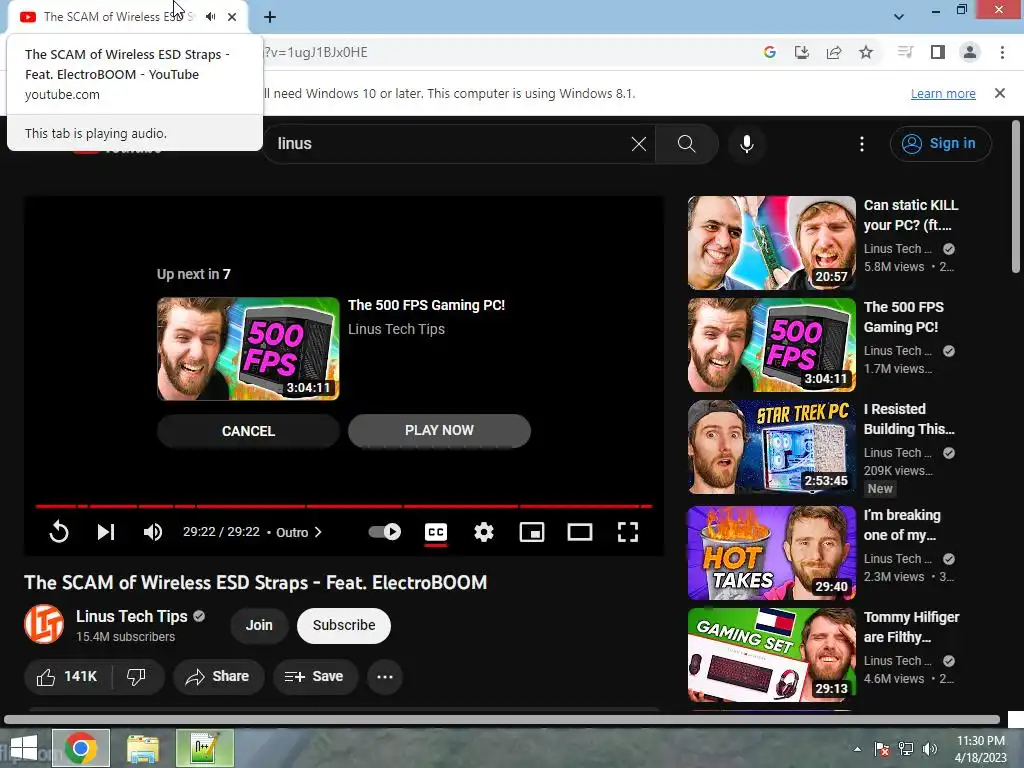This screenshot has width=1024, height=768.
Task: Toggle browser side panel
Action: coord(938,52)
